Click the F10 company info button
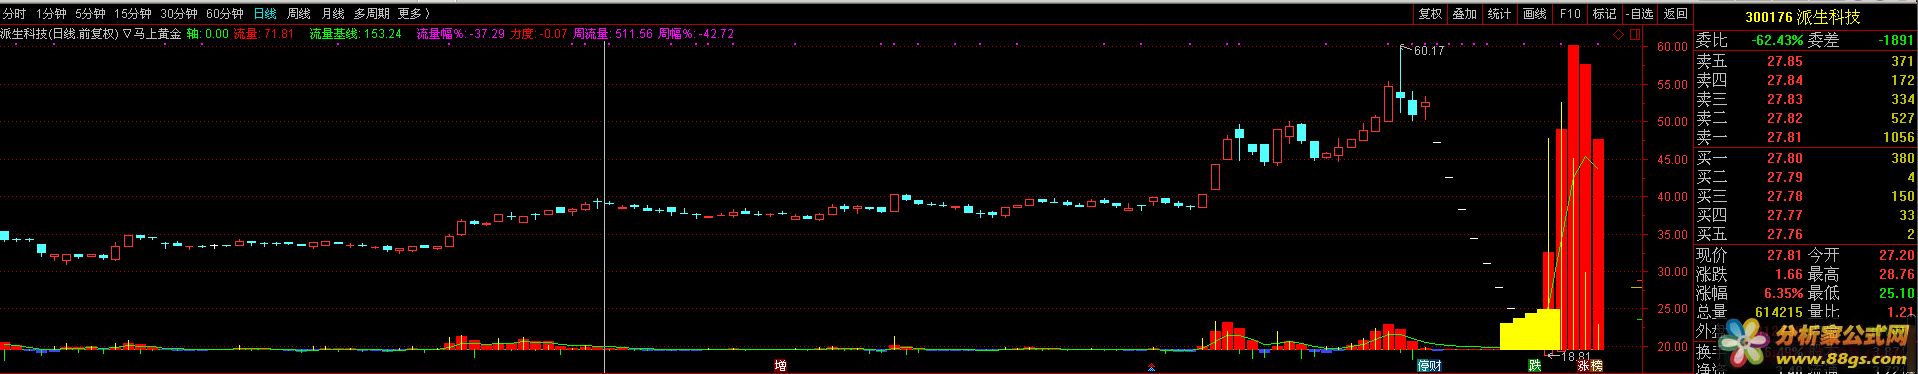 pos(1570,14)
